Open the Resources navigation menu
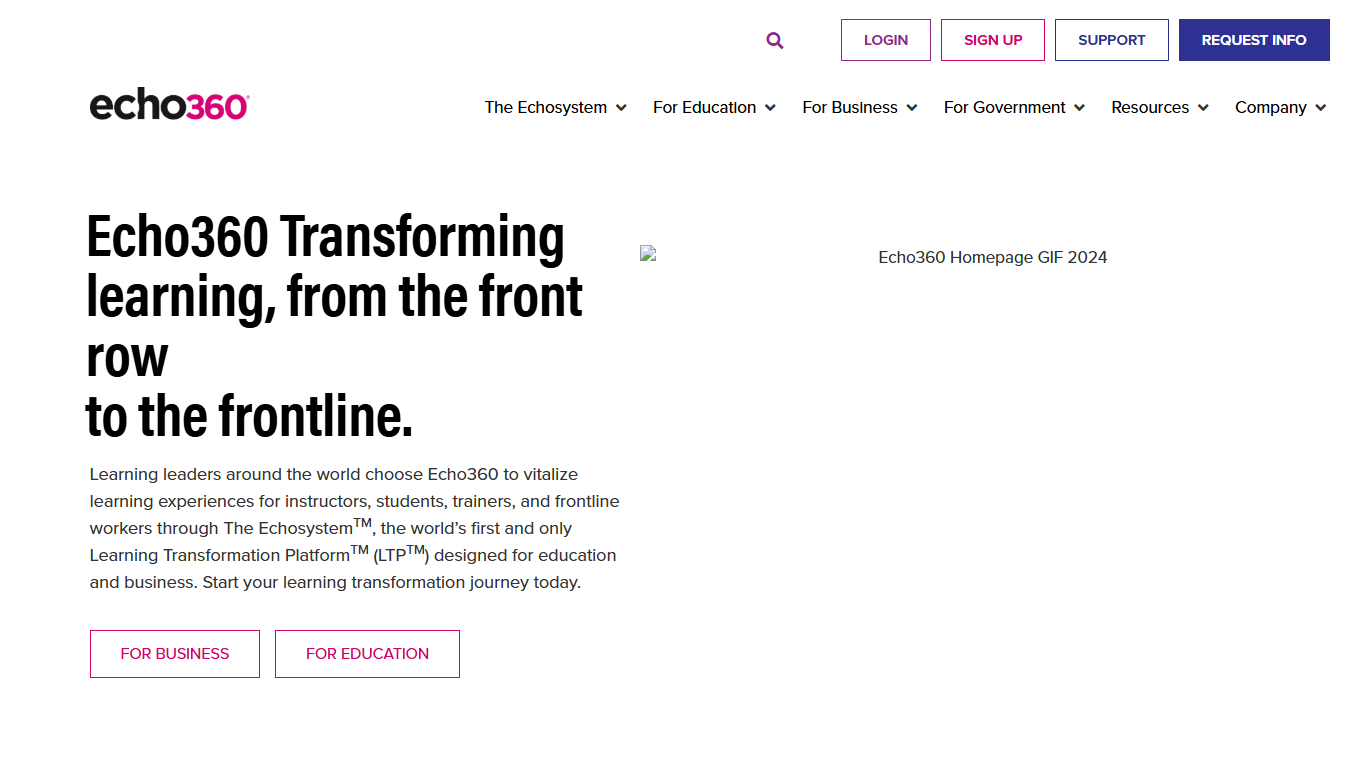Viewport: 1362px width, 774px height. pyautogui.click(x=1150, y=107)
